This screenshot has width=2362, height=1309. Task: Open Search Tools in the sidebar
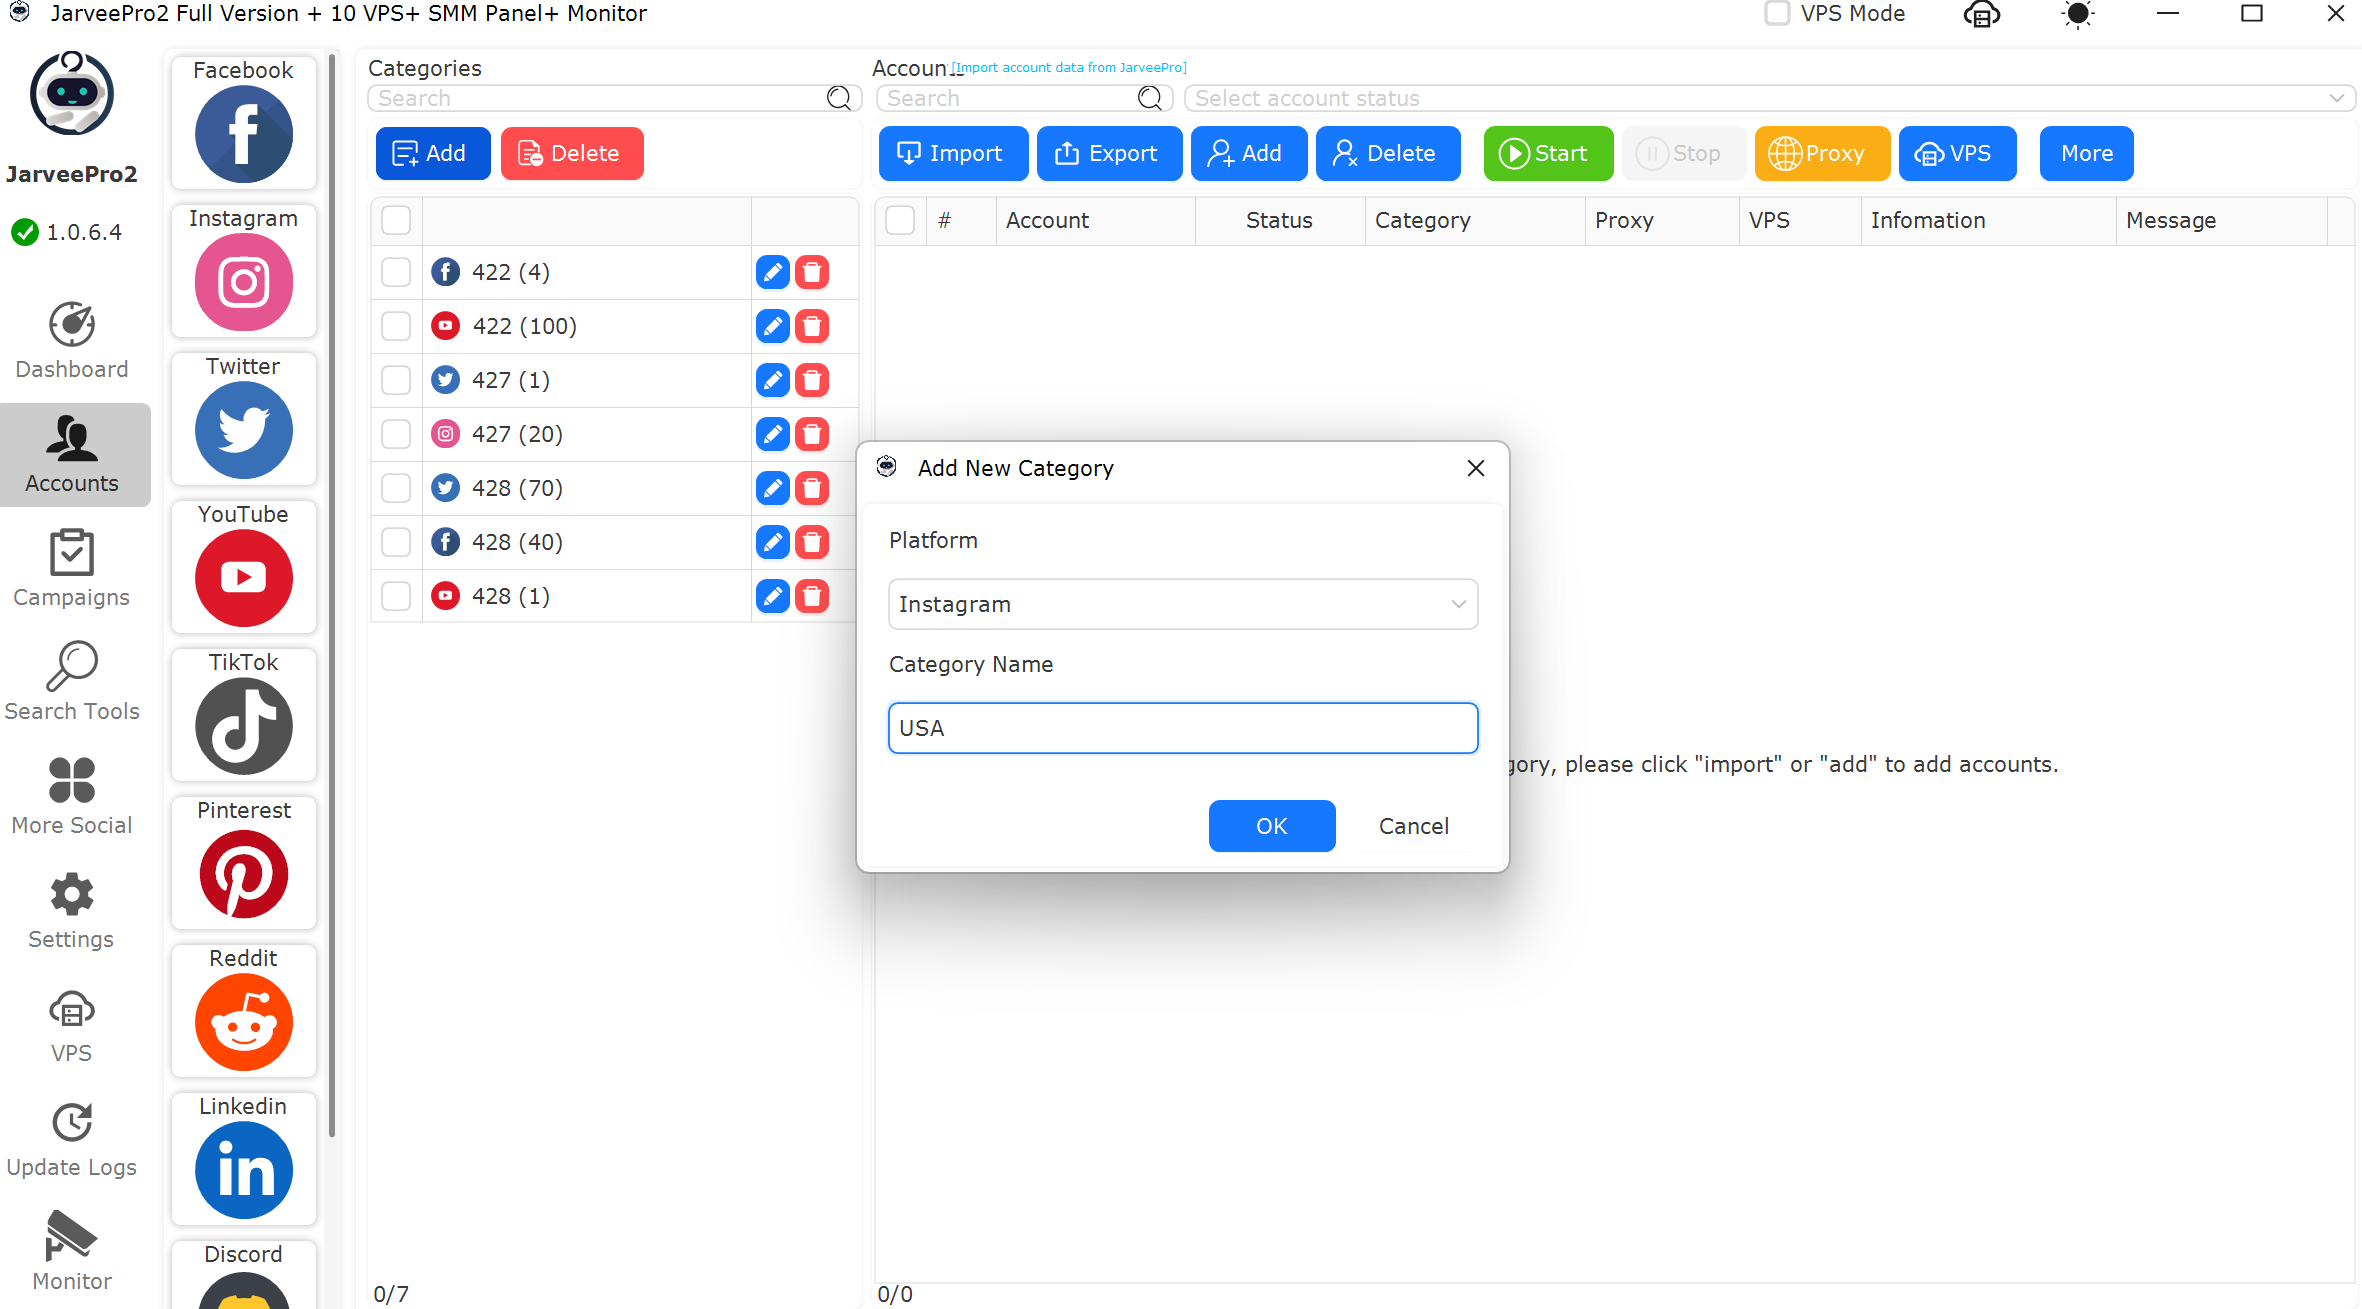click(72, 683)
